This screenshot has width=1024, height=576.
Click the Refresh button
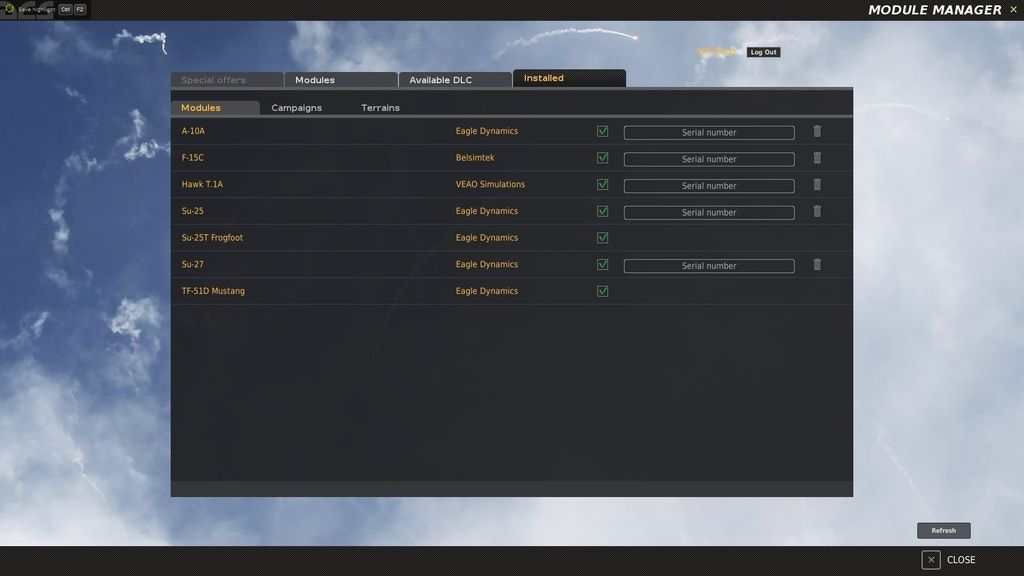(943, 530)
